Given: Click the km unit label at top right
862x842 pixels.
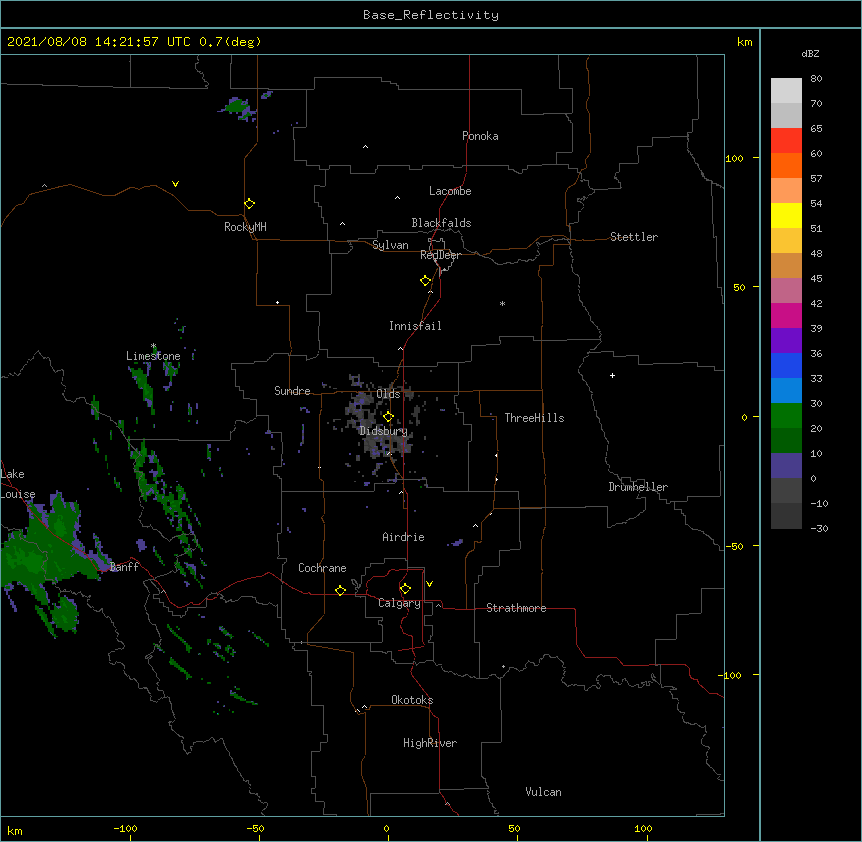Looking at the screenshot, I should 744,42.
